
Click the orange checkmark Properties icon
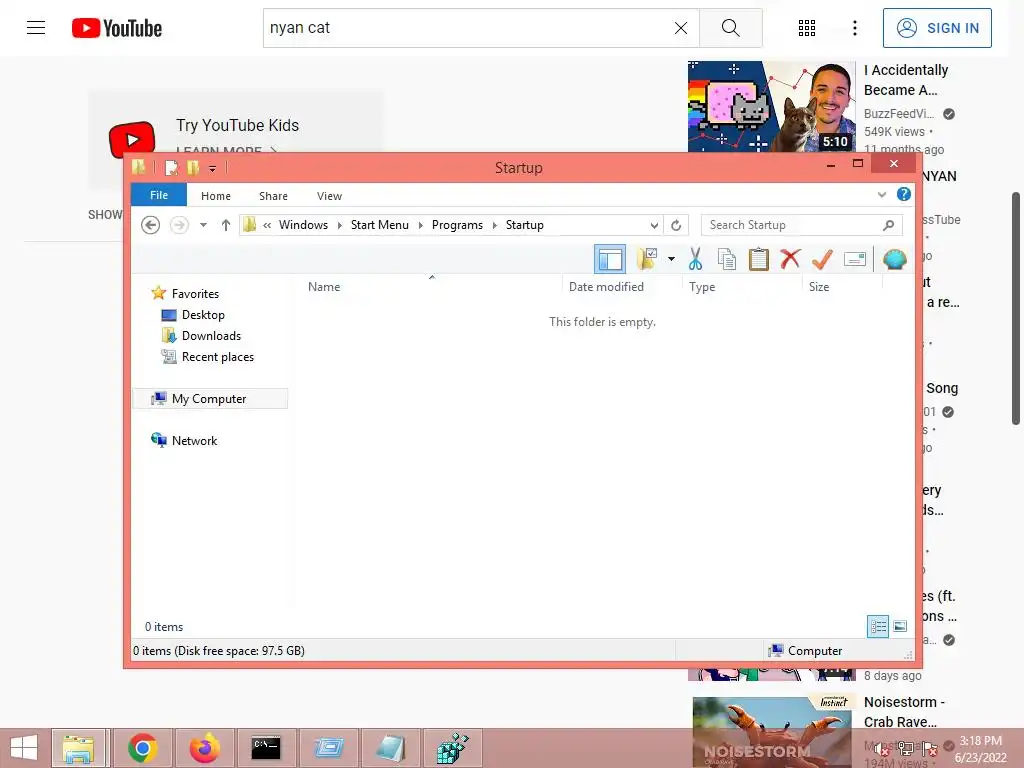tap(822, 259)
